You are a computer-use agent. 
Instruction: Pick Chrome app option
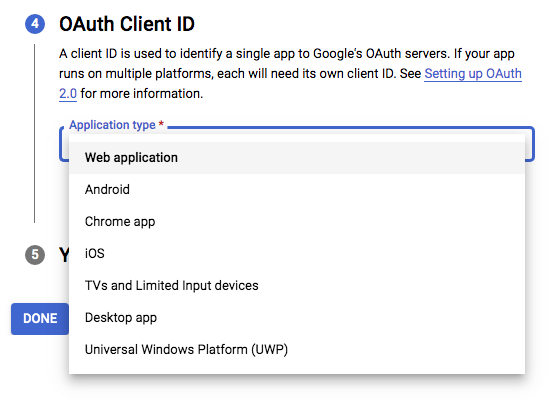pos(297,222)
